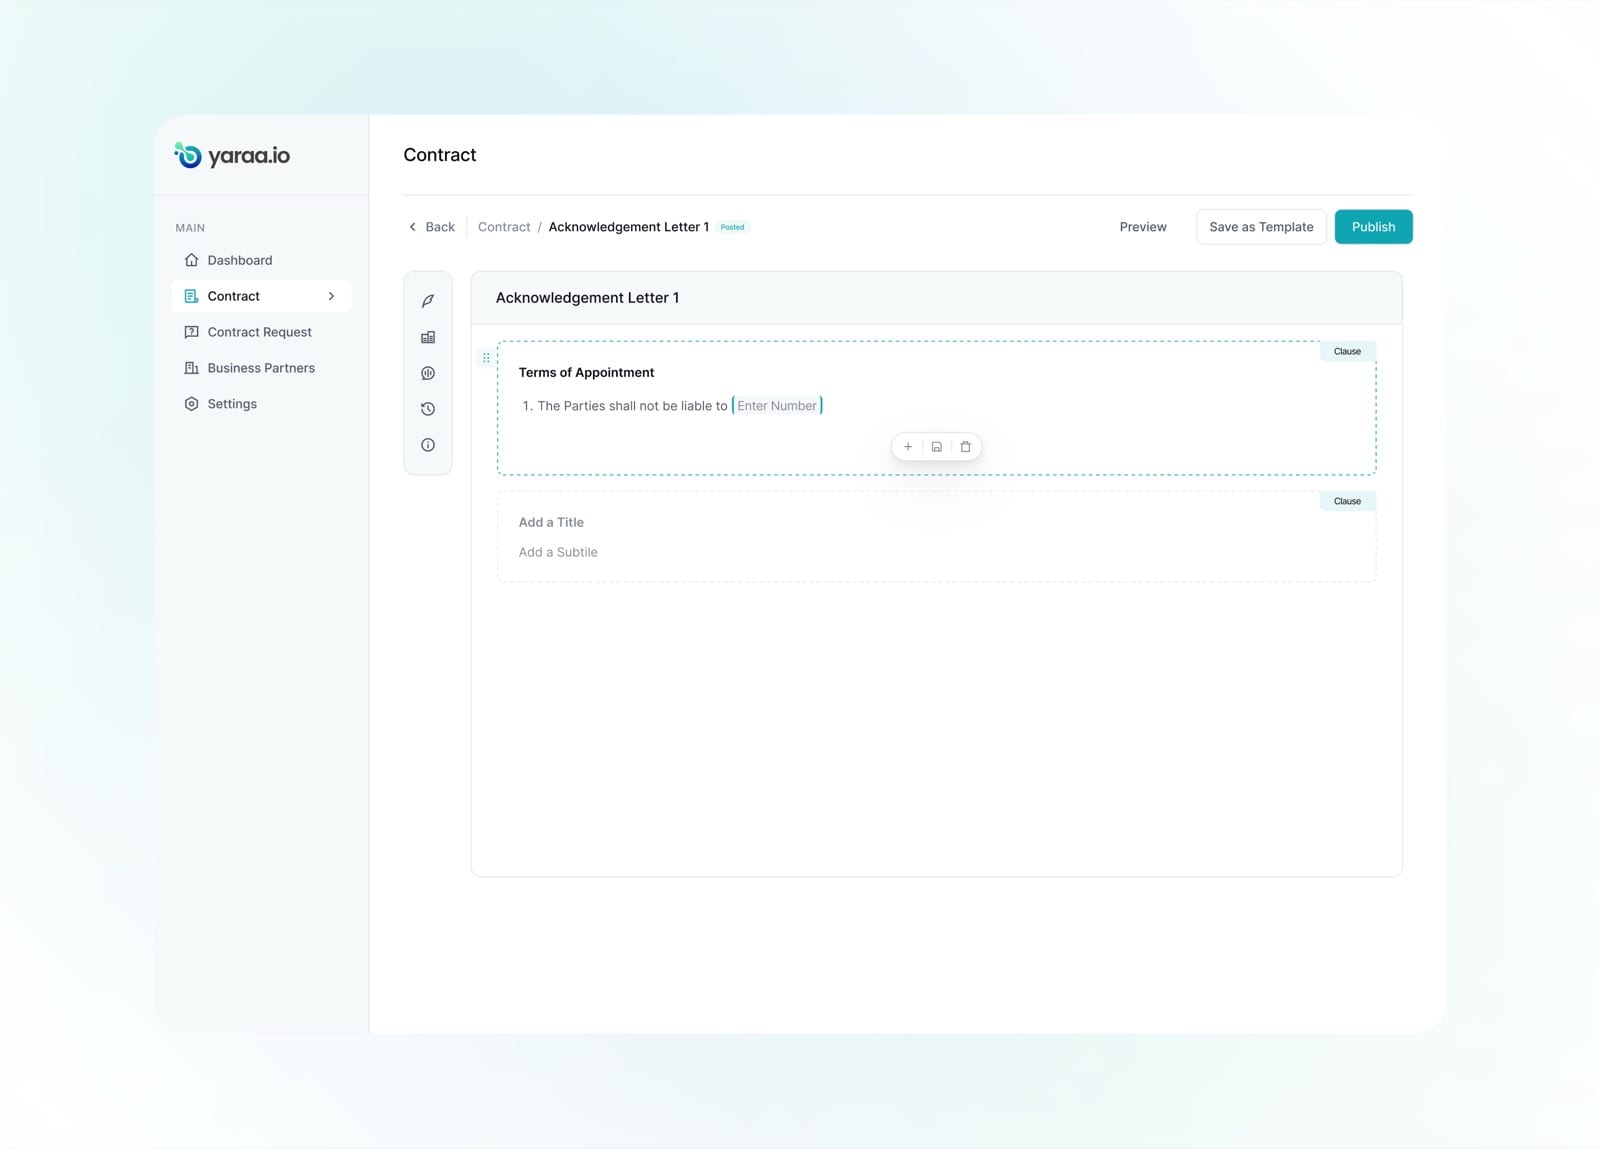Go back using the Back button
Image resolution: width=1600 pixels, height=1149 pixels.
point(432,227)
